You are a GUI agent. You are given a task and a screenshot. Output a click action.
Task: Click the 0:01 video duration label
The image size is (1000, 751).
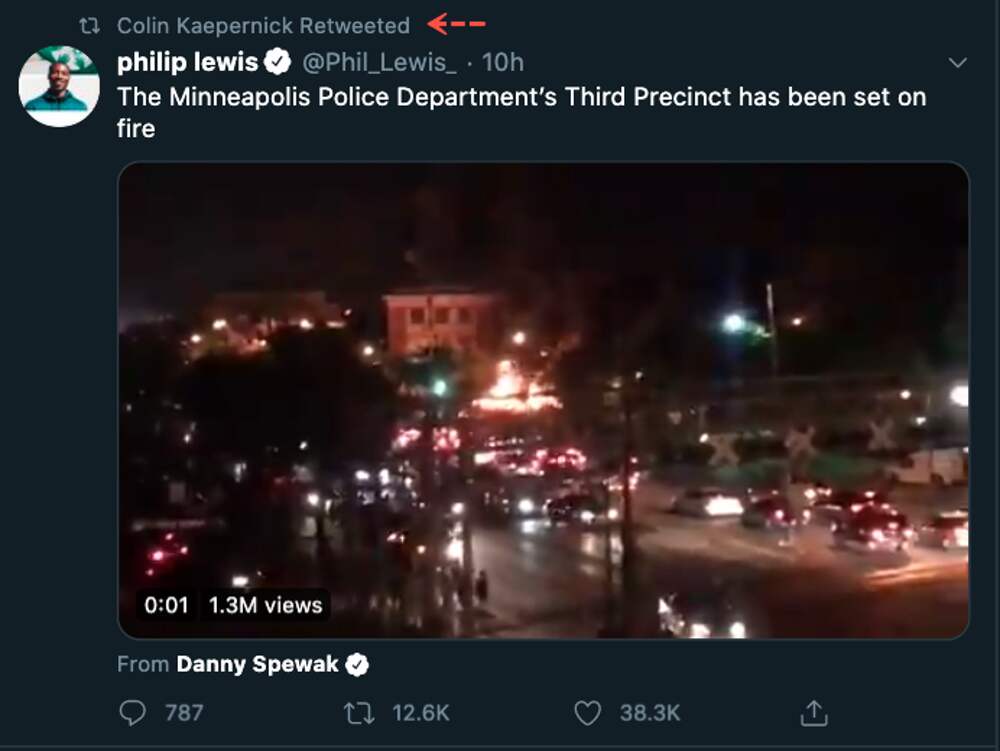click(x=166, y=605)
